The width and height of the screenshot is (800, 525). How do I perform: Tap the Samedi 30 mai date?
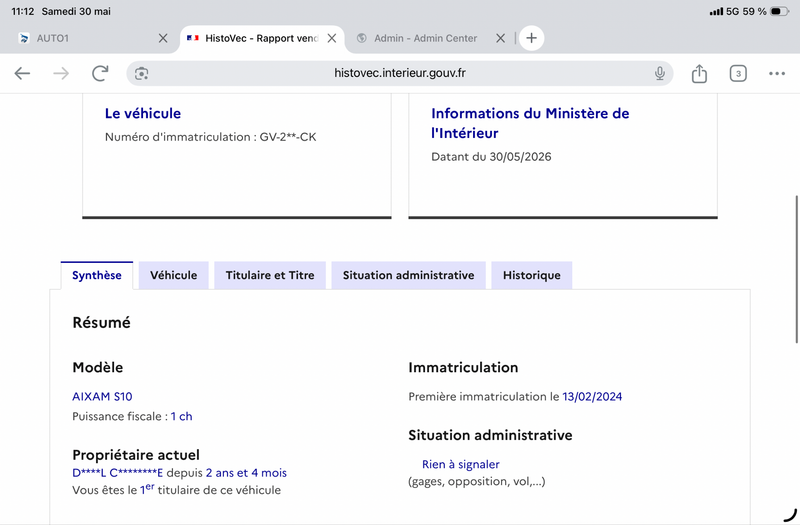(76, 11)
